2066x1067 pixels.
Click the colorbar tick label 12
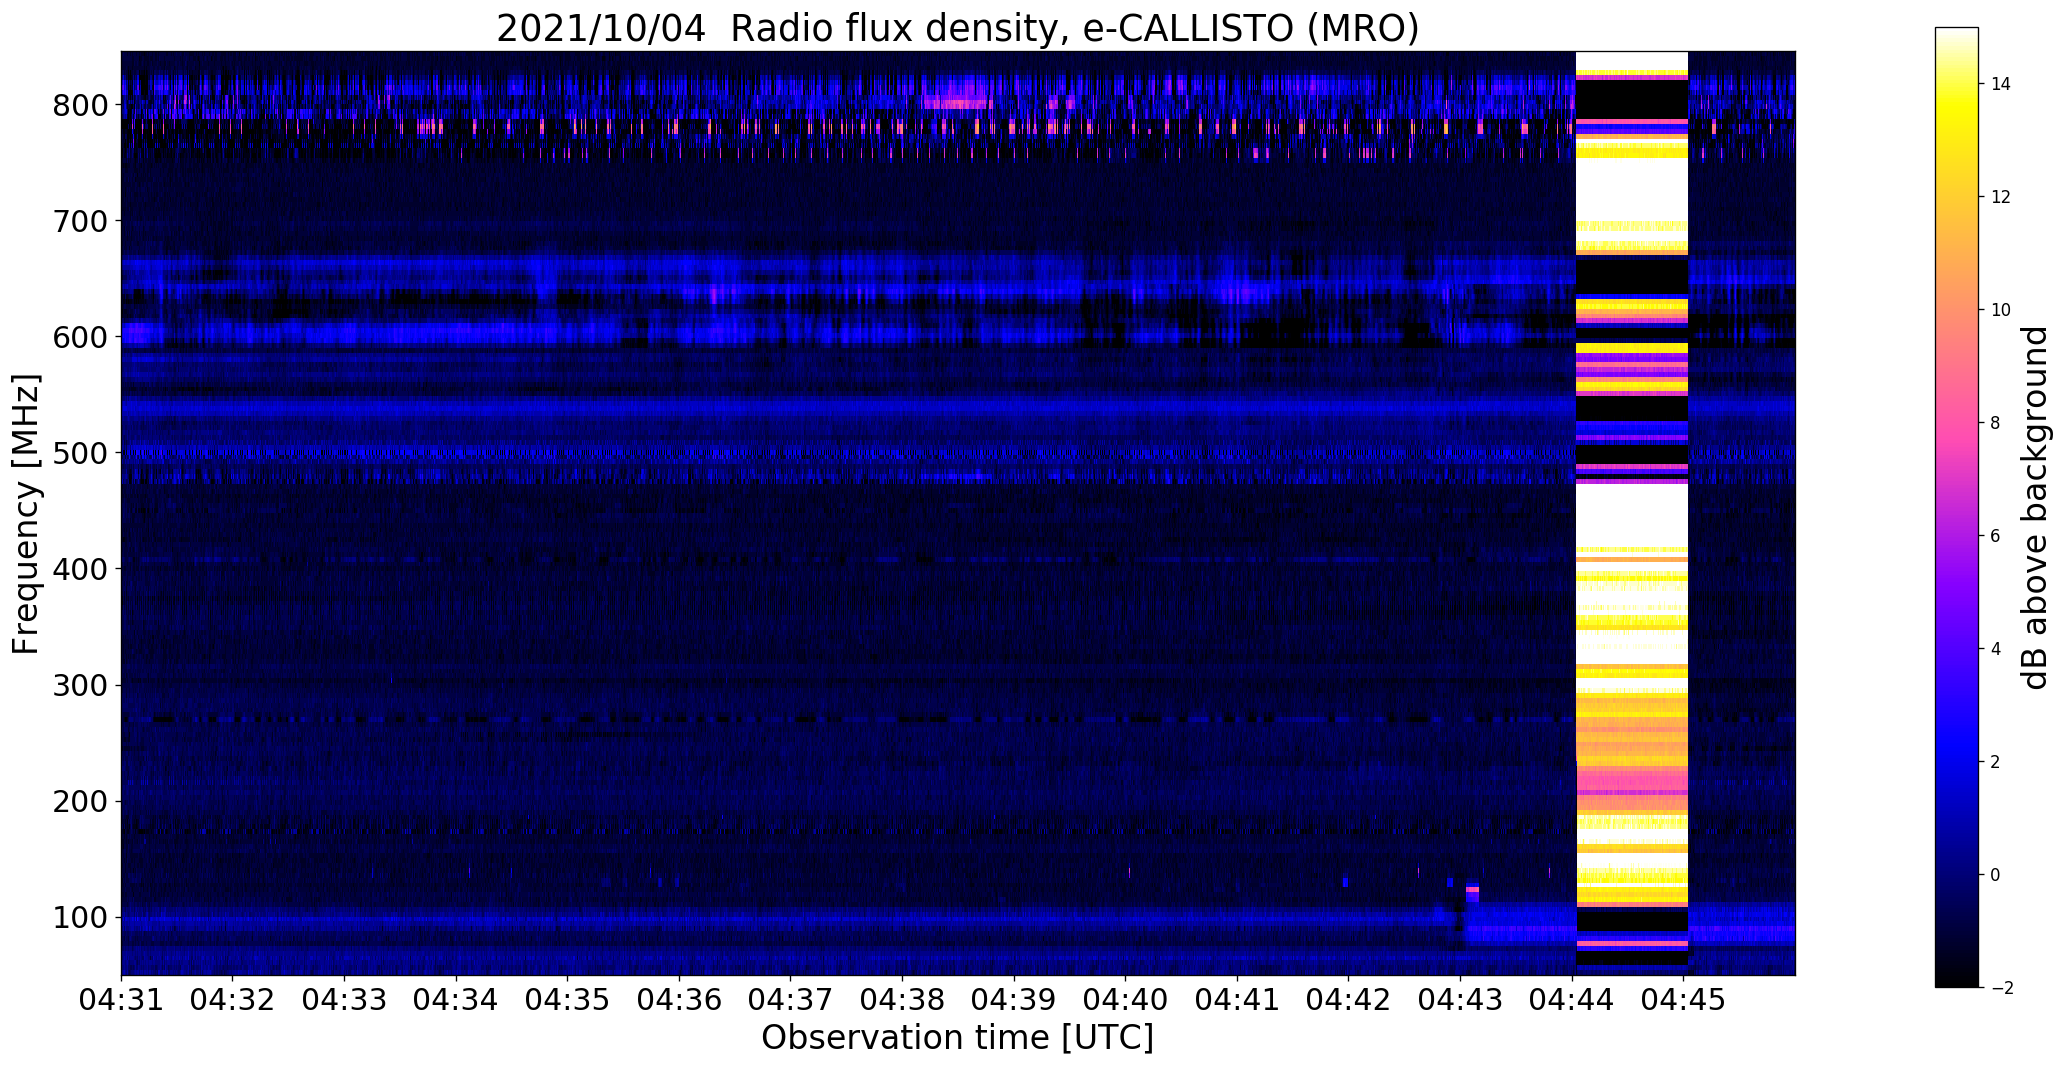pyautogui.click(x=2001, y=197)
